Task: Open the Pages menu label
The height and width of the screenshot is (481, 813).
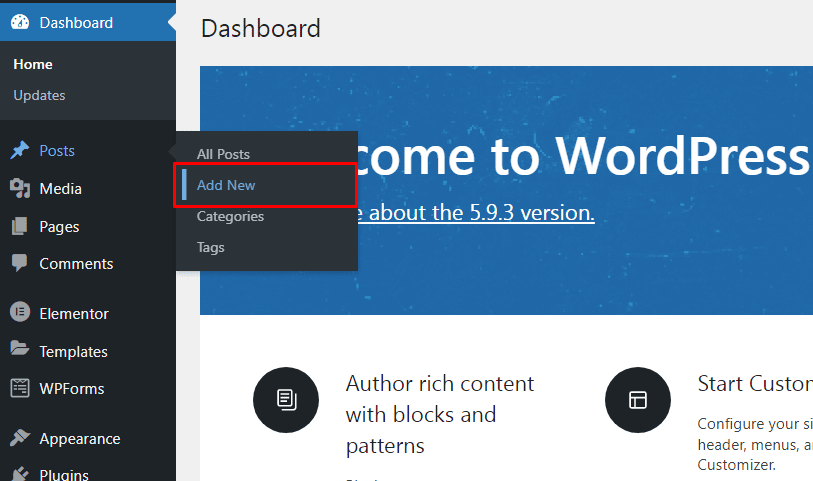Action: pos(60,227)
